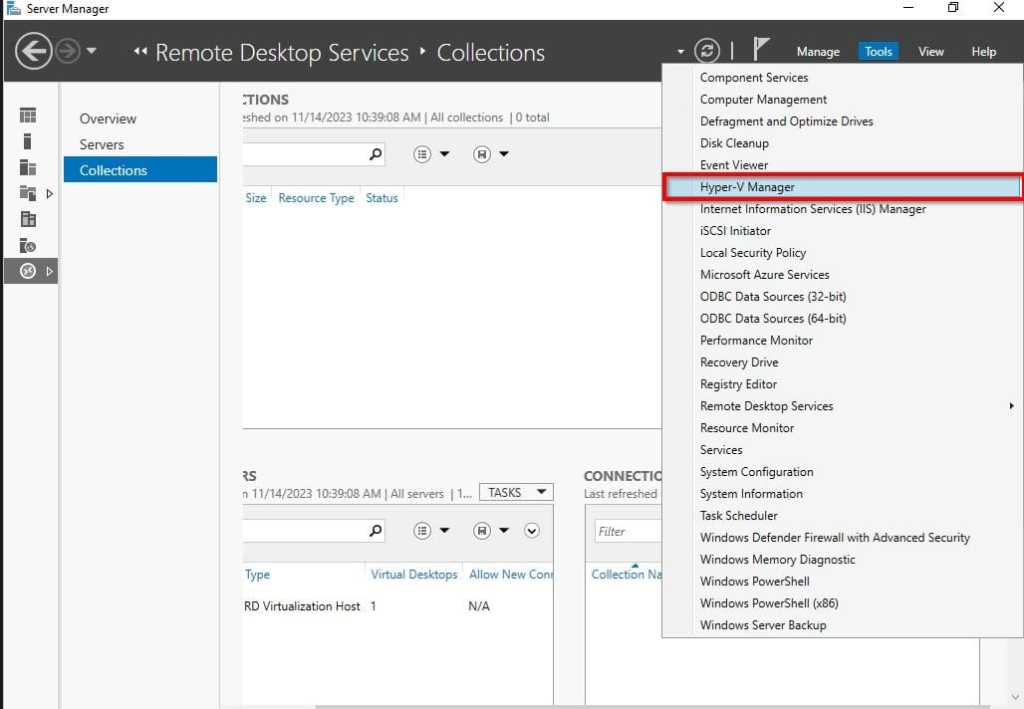Sort by the Virtual Desktops column header
This screenshot has width=1024, height=709.
(x=414, y=575)
